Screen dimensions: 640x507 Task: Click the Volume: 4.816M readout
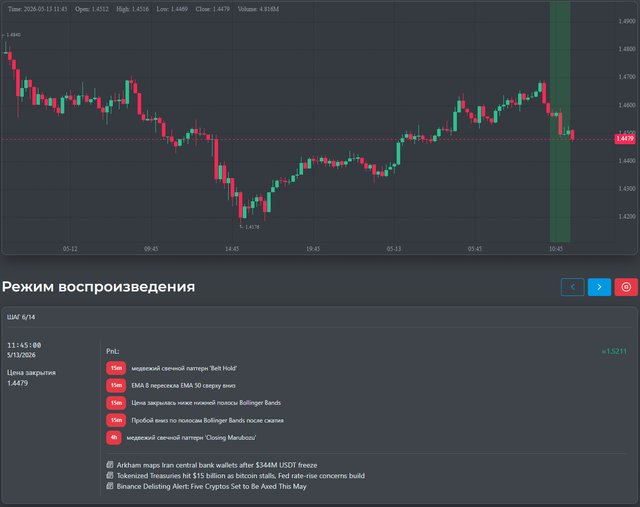click(x=258, y=9)
